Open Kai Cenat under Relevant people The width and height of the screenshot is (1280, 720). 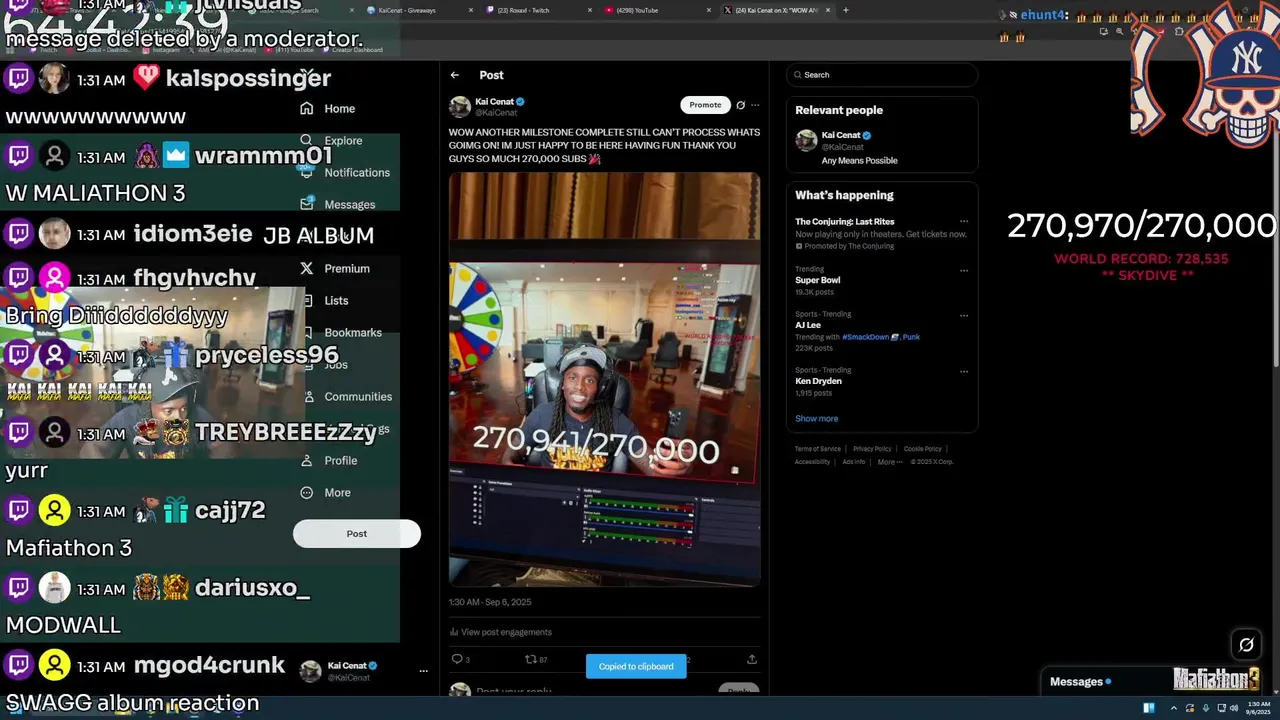(x=881, y=147)
